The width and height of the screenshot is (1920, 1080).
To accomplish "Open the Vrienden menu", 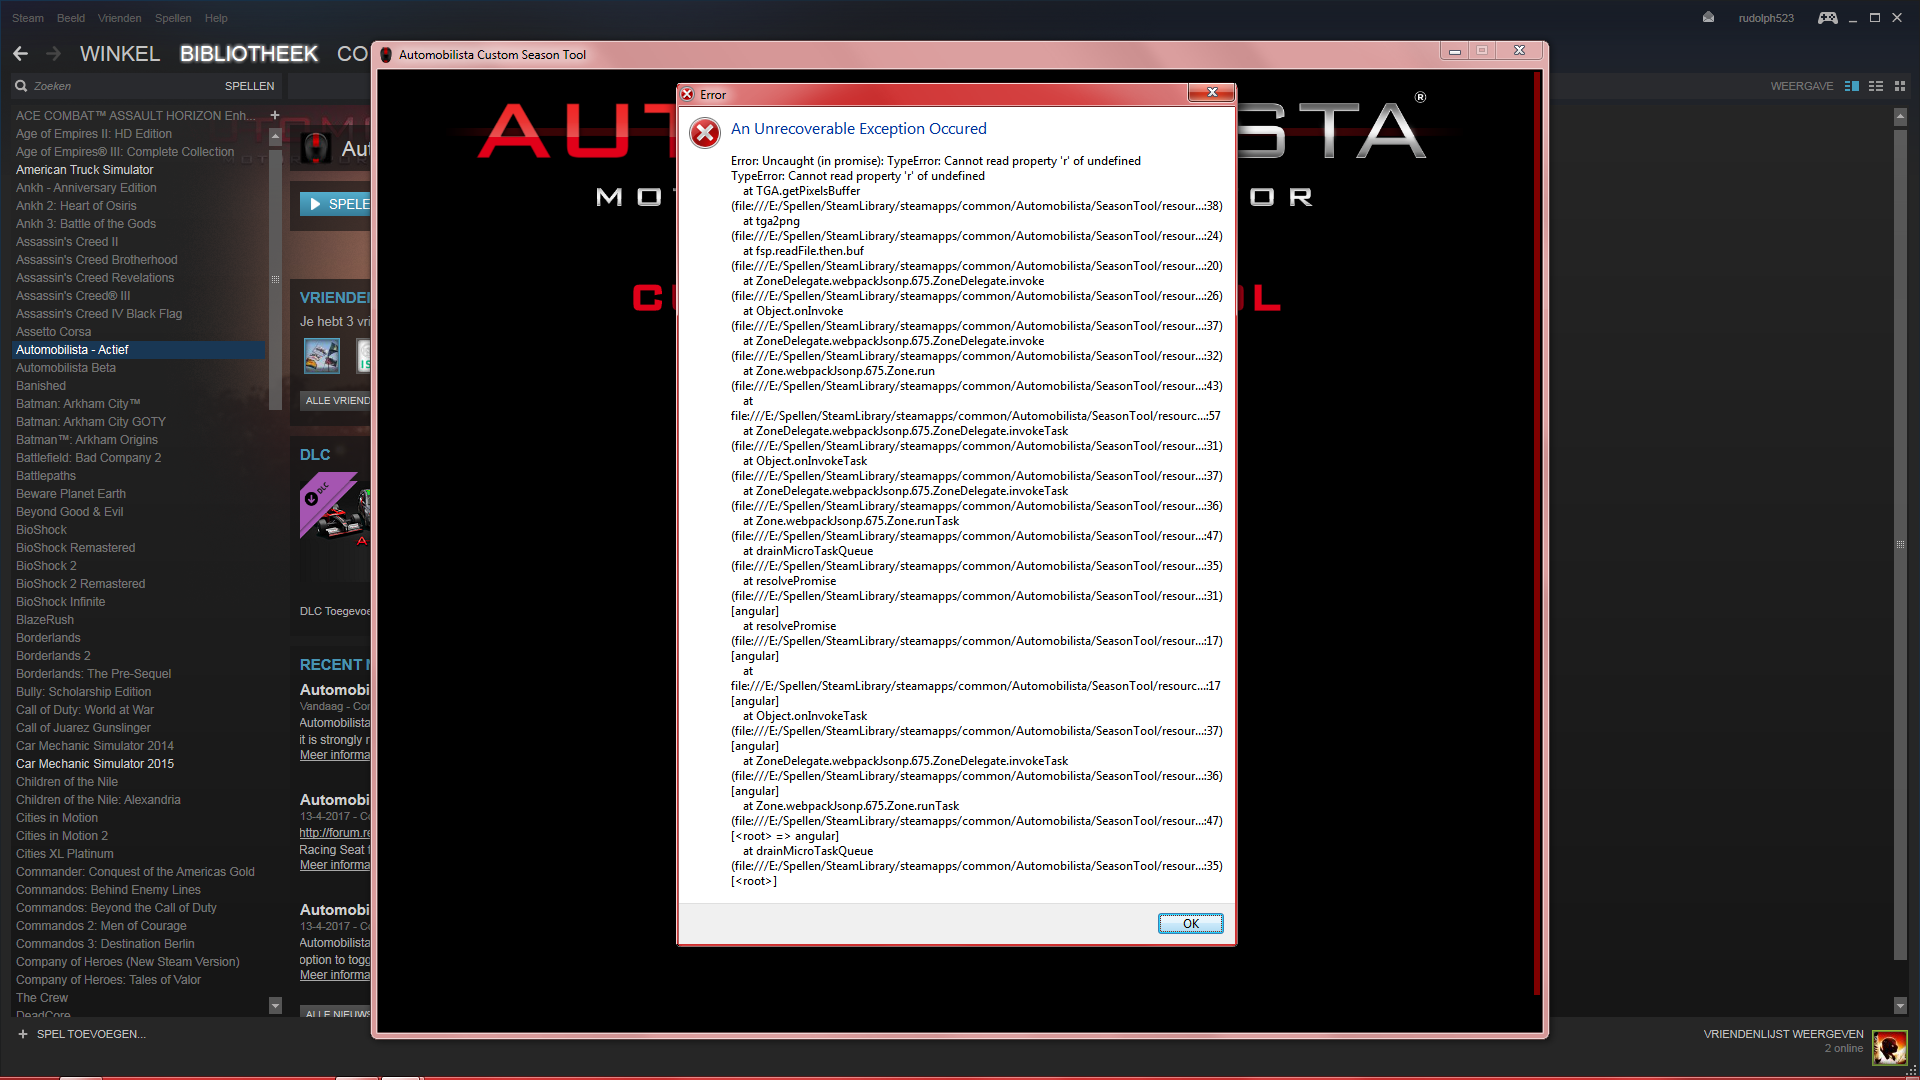I will [x=120, y=18].
